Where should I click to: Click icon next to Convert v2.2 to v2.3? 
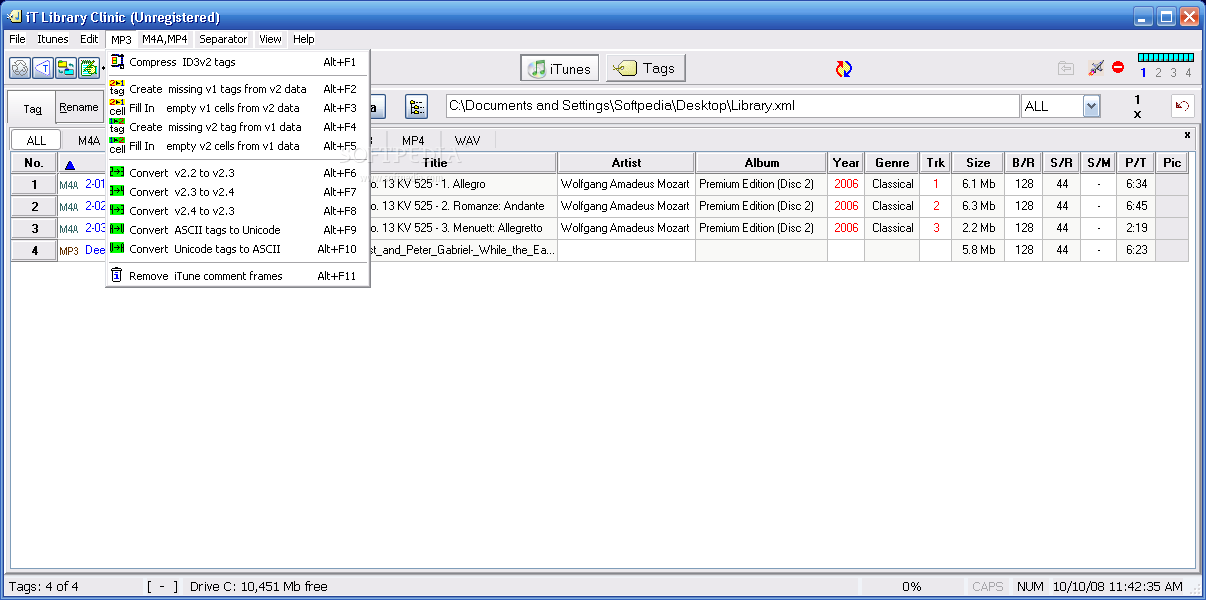pos(117,173)
